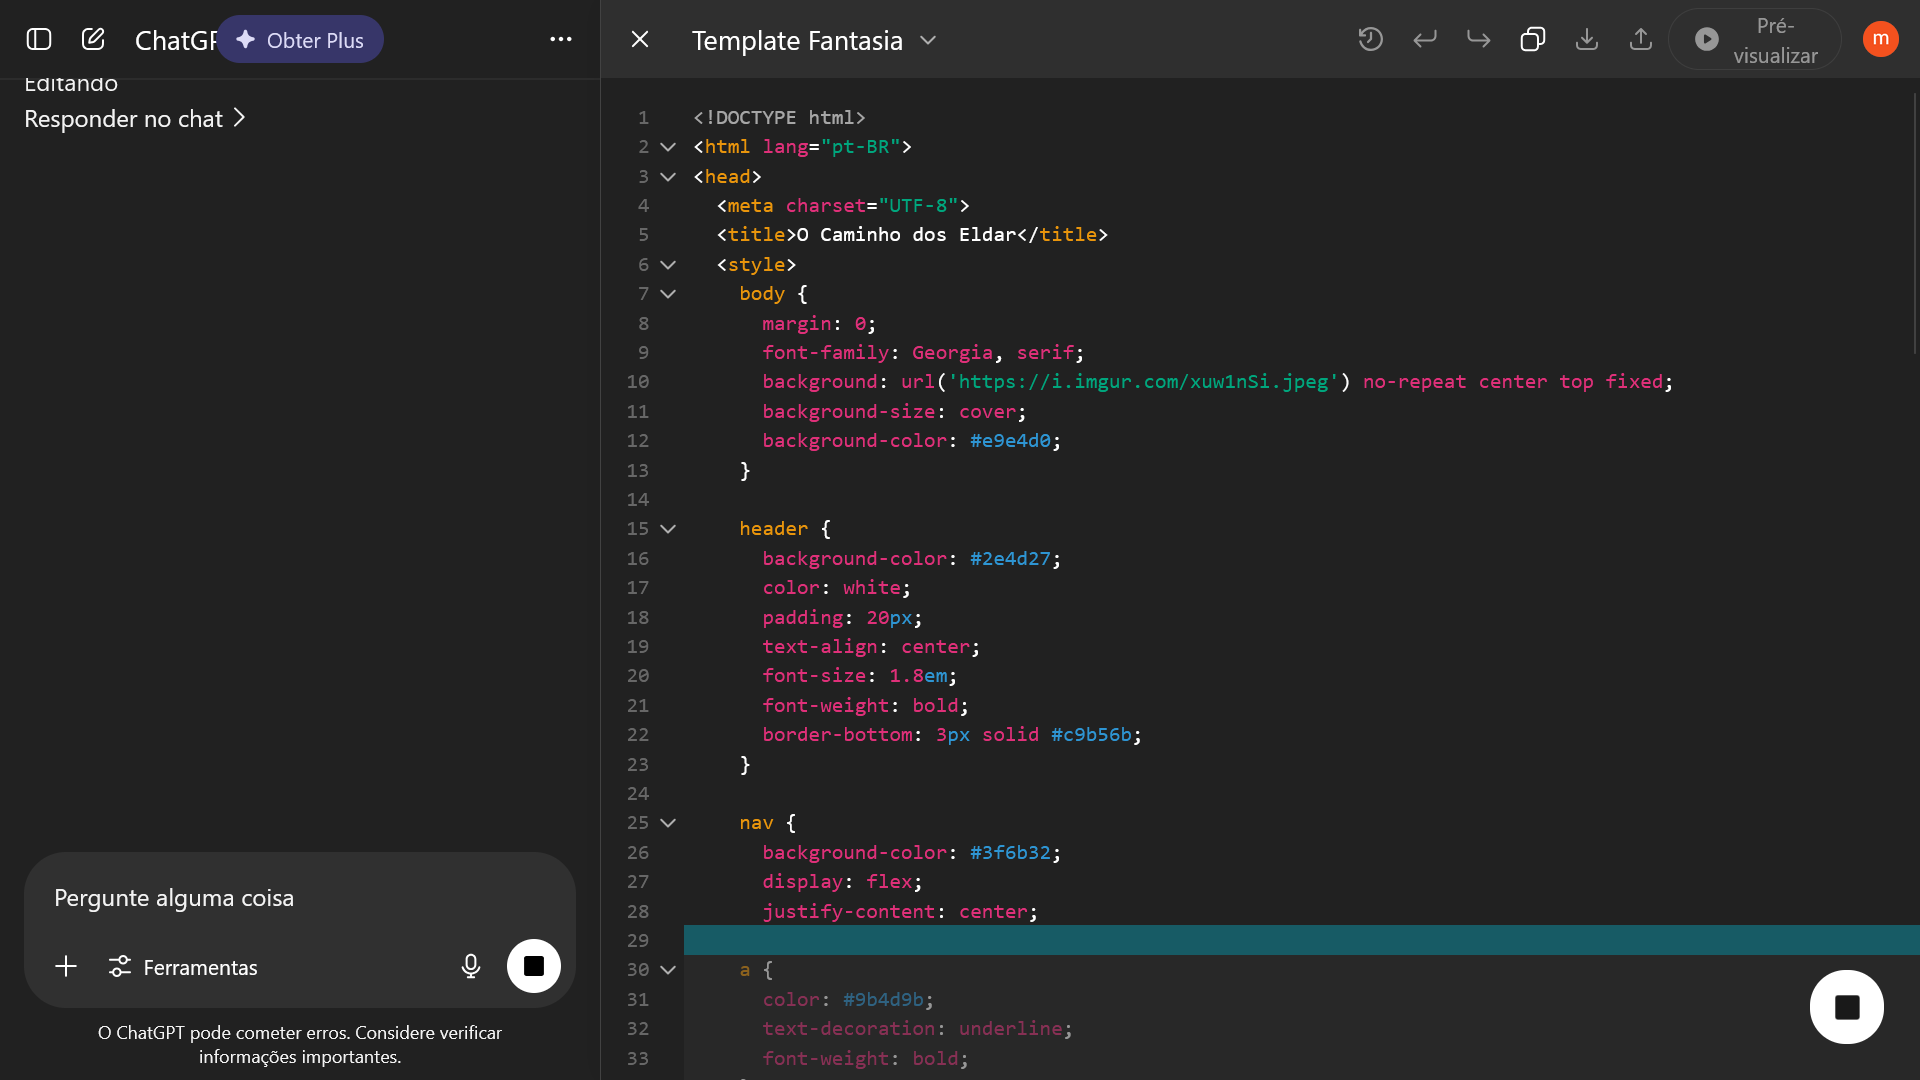Click Obter Plus upgrade button
The image size is (1920, 1080).
tap(300, 40)
